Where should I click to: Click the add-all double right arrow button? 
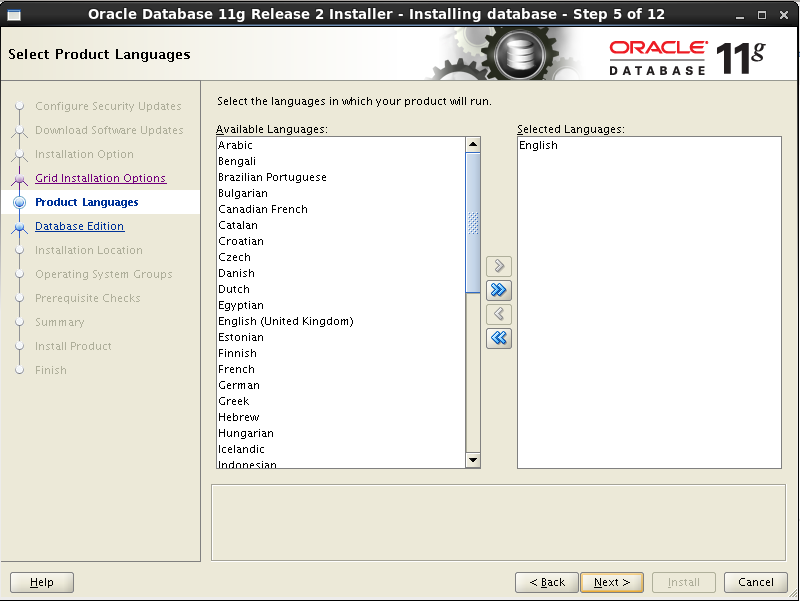point(498,290)
